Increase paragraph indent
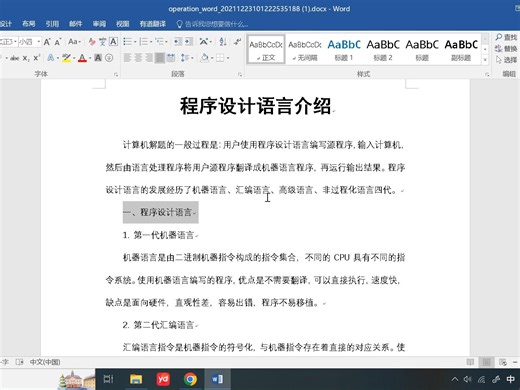Viewport: 520px width, 390px height. coord(189,42)
